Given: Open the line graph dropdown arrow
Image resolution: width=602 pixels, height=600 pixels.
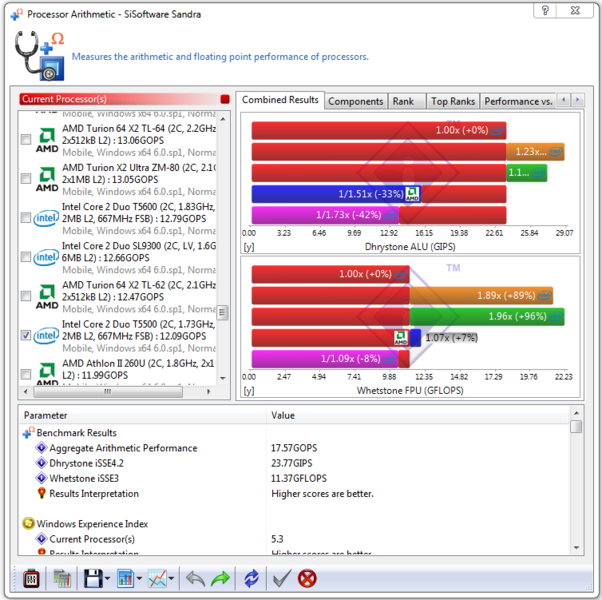Looking at the screenshot, I should 171,579.
